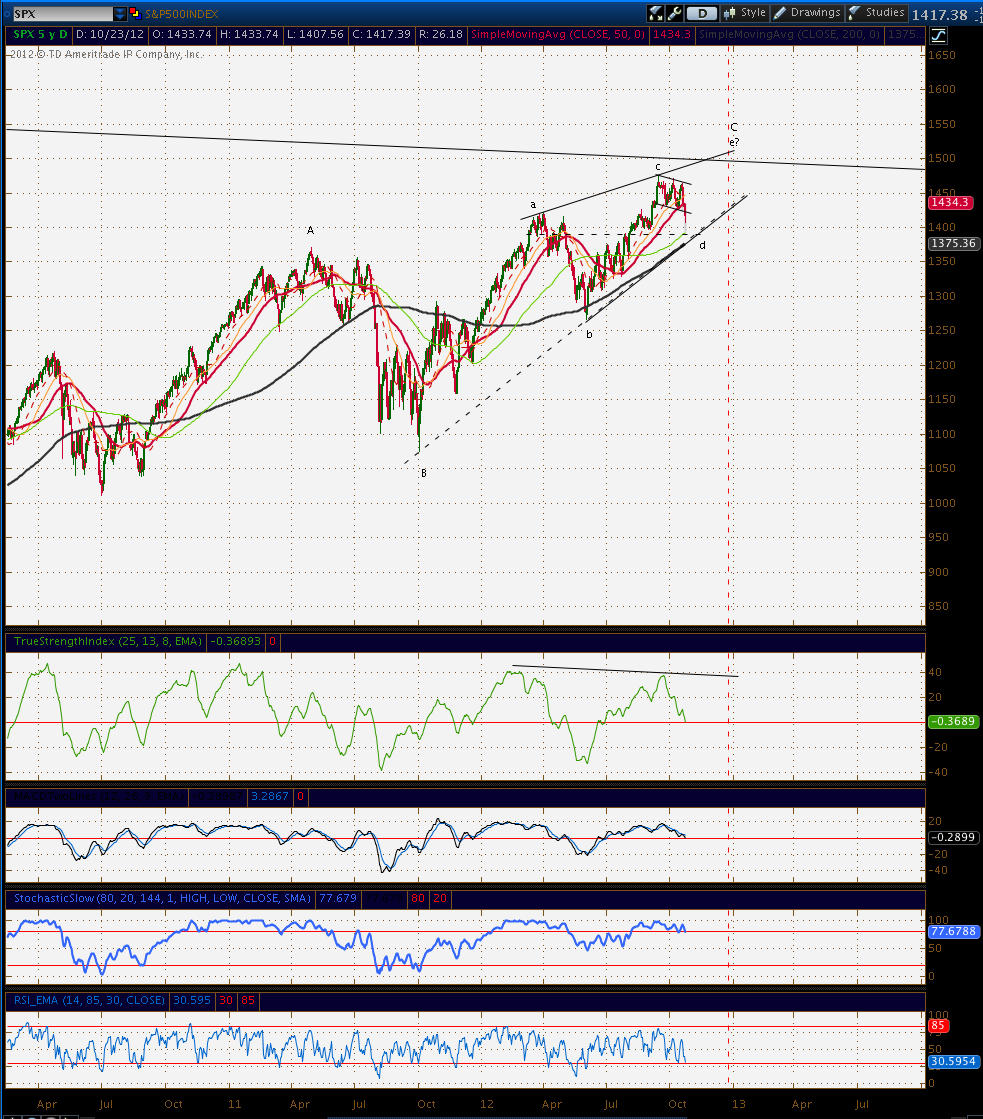The height and width of the screenshot is (1119, 983).
Task: Click the 1417.38 last price at top right
Action: [x=939, y=14]
